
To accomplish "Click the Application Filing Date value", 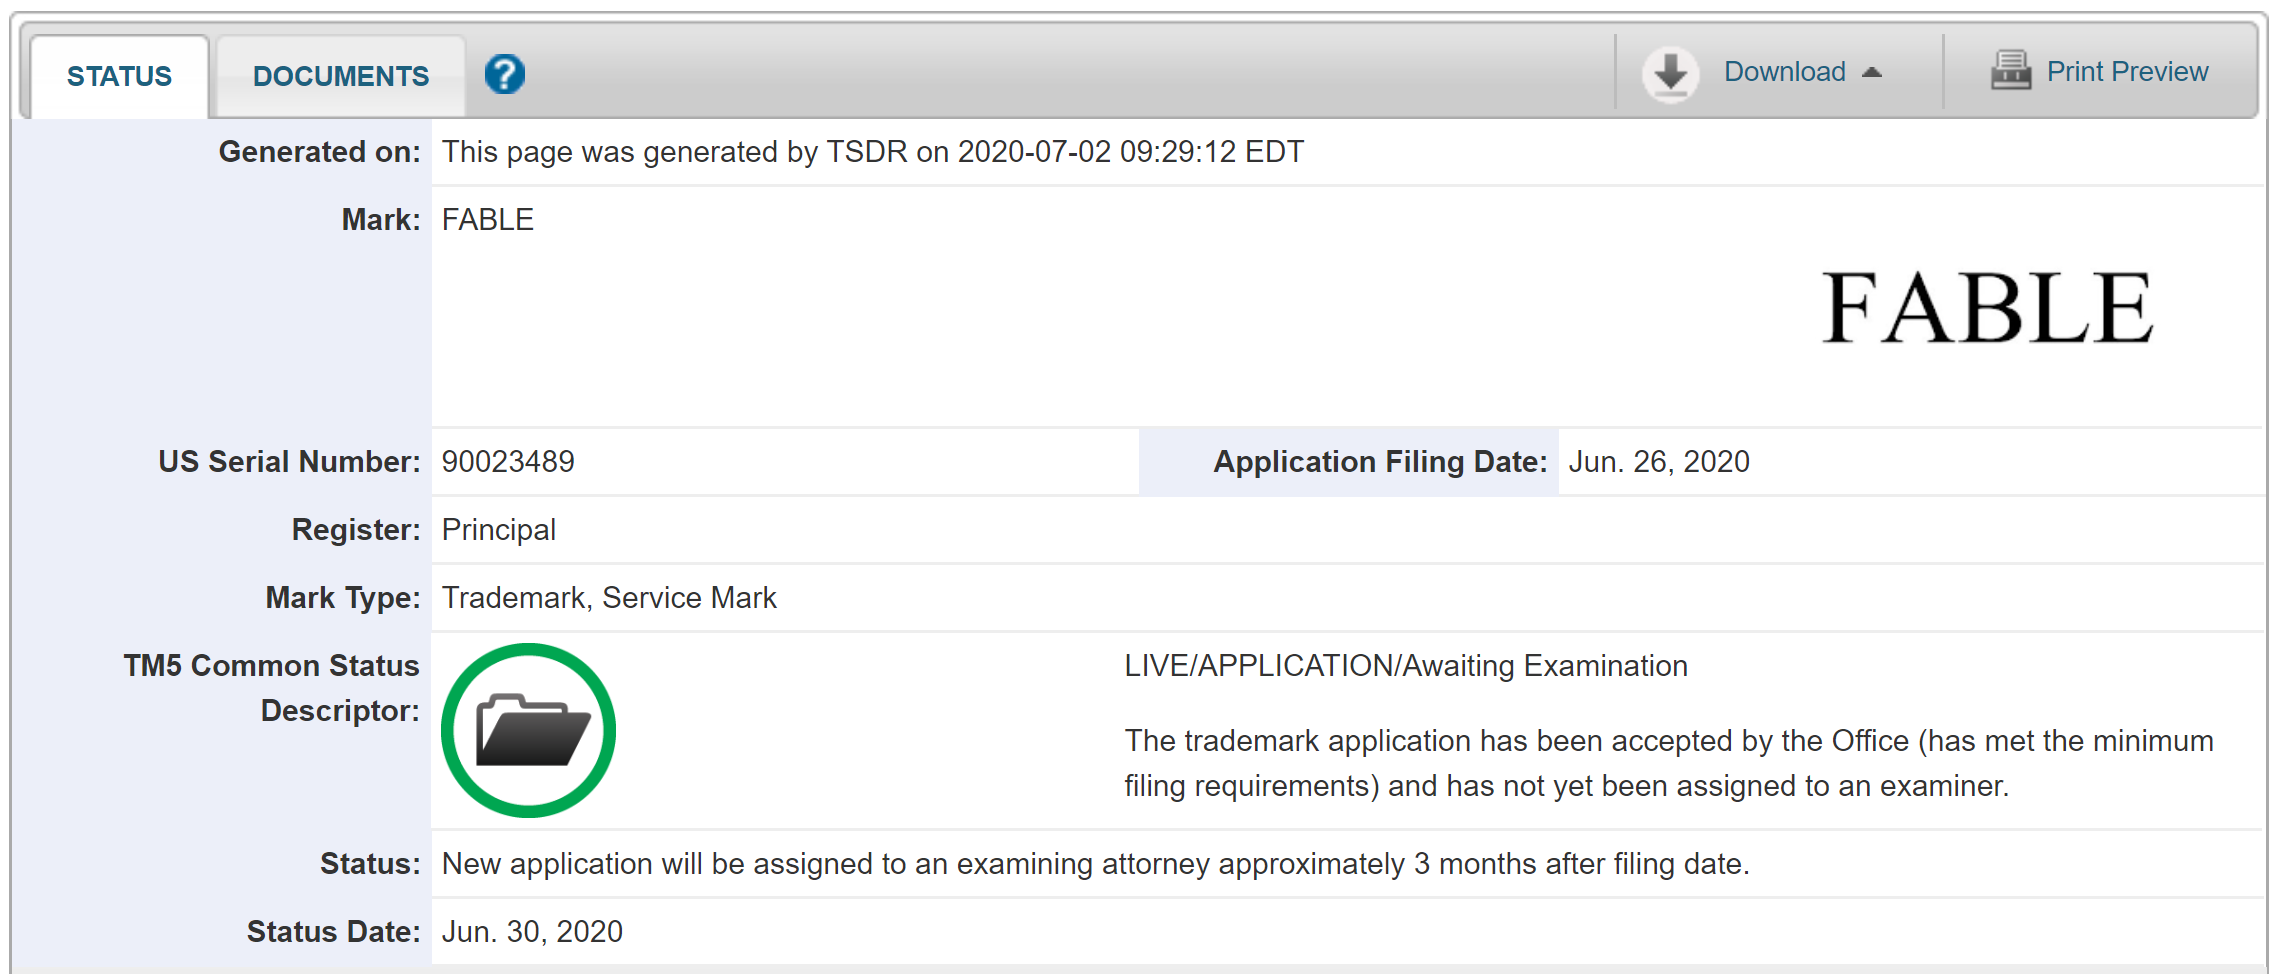I will (1659, 462).
